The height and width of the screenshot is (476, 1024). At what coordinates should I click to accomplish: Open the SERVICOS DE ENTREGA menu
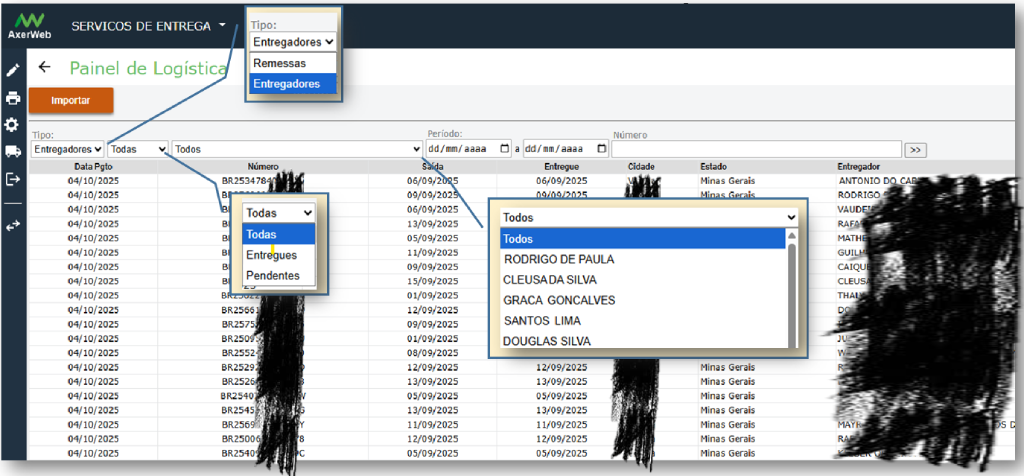click(149, 26)
